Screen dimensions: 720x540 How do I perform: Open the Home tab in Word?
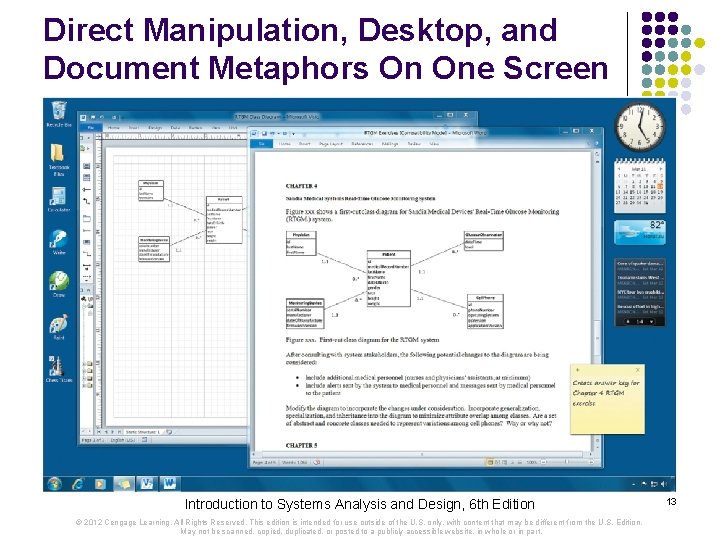coord(285,144)
